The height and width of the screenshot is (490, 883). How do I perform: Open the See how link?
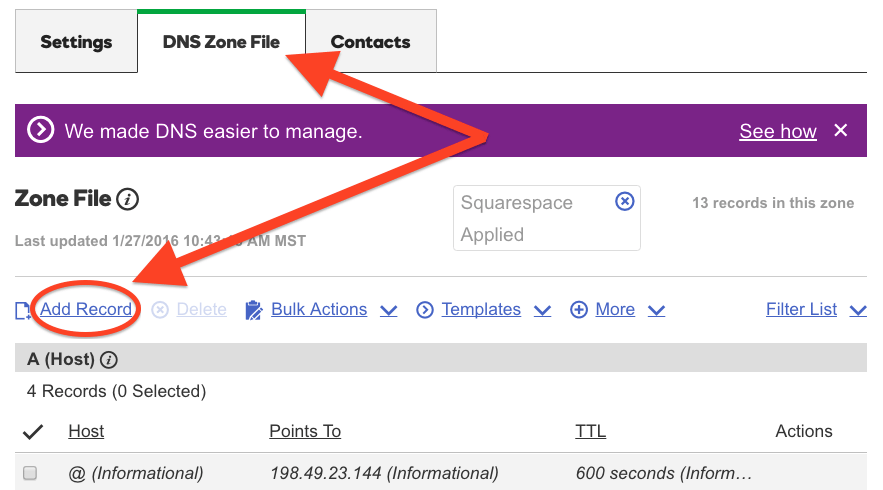click(778, 131)
